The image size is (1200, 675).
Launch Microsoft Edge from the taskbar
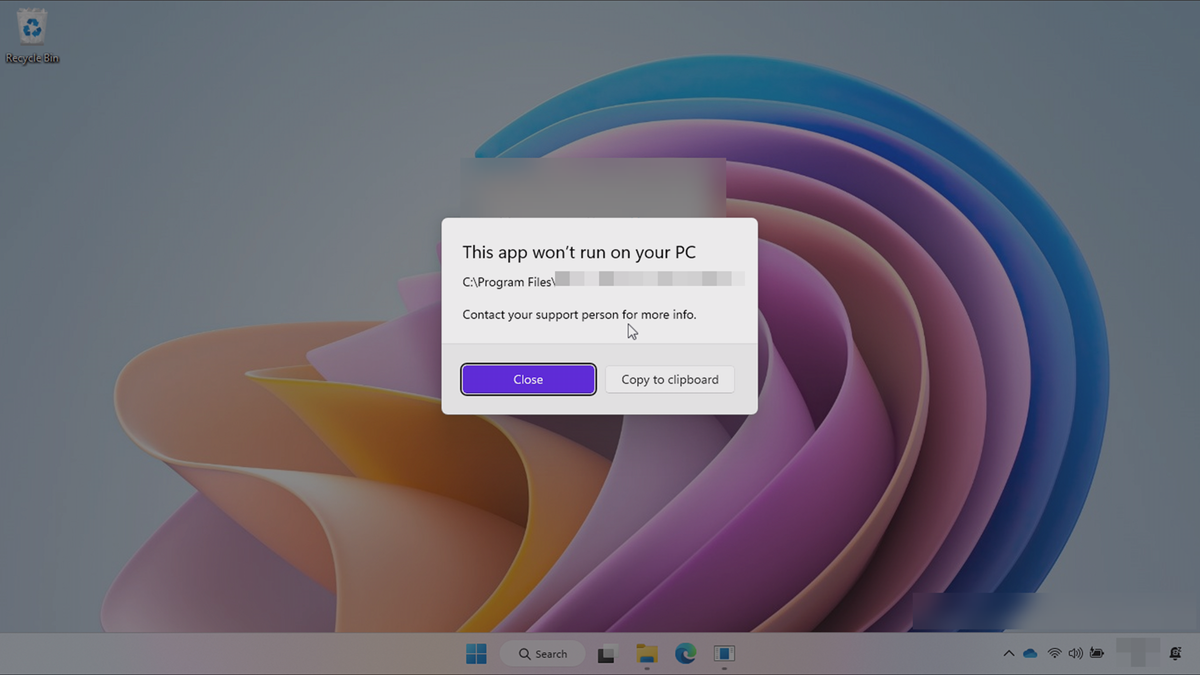click(685, 653)
